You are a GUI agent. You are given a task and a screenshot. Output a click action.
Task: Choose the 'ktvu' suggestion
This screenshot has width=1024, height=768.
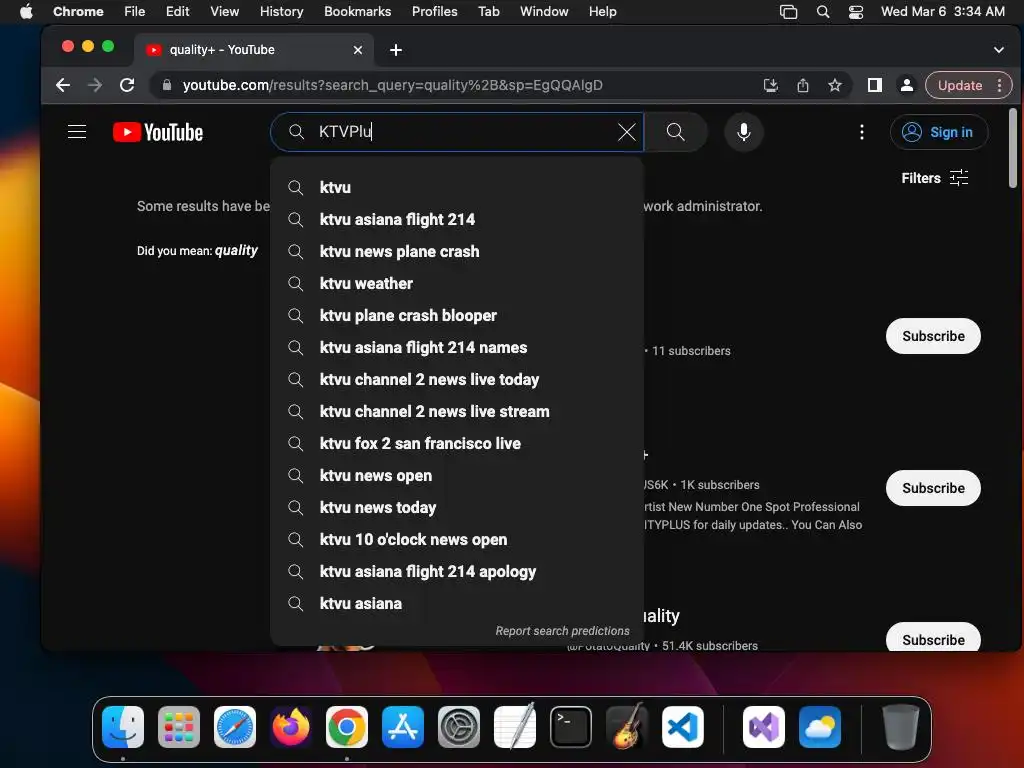coord(456,187)
